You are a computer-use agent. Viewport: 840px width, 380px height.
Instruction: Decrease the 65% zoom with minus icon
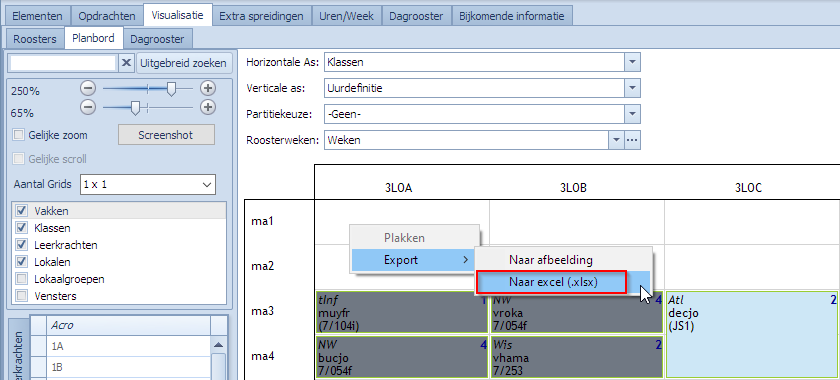[88, 107]
